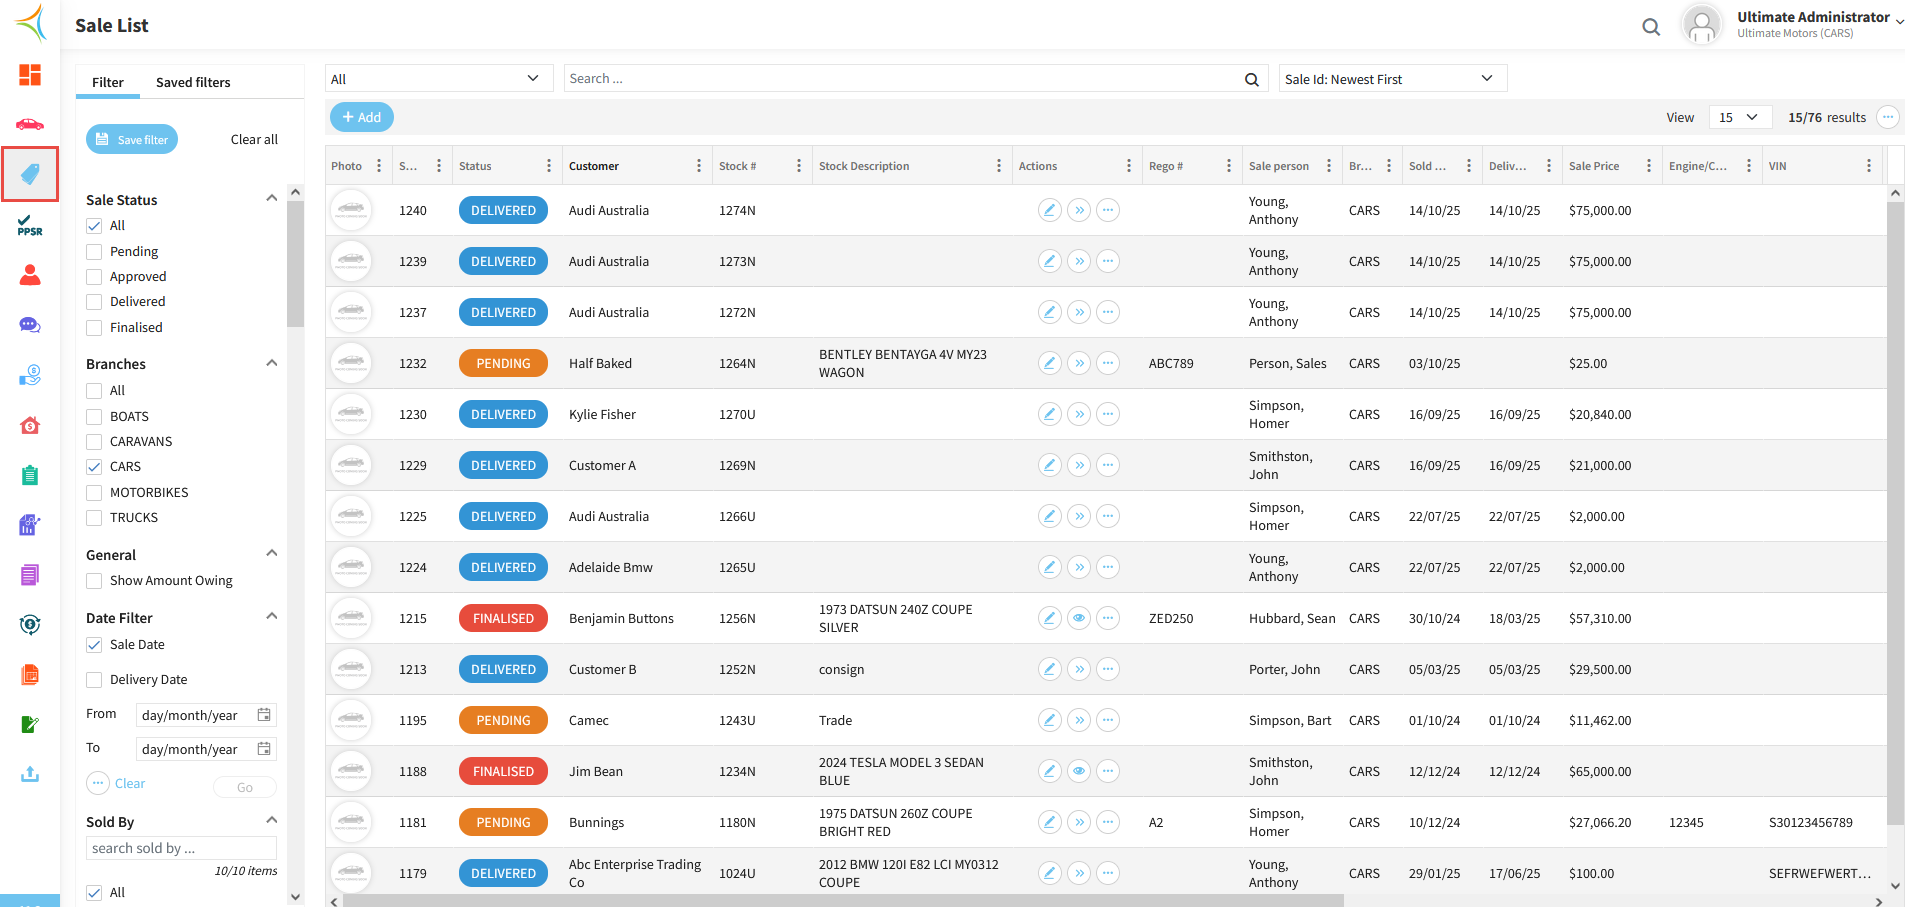1905x907 pixels.
Task: Click the edit pencil icon for sale 1240
Action: pyautogui.click(x=1049, y=210)
